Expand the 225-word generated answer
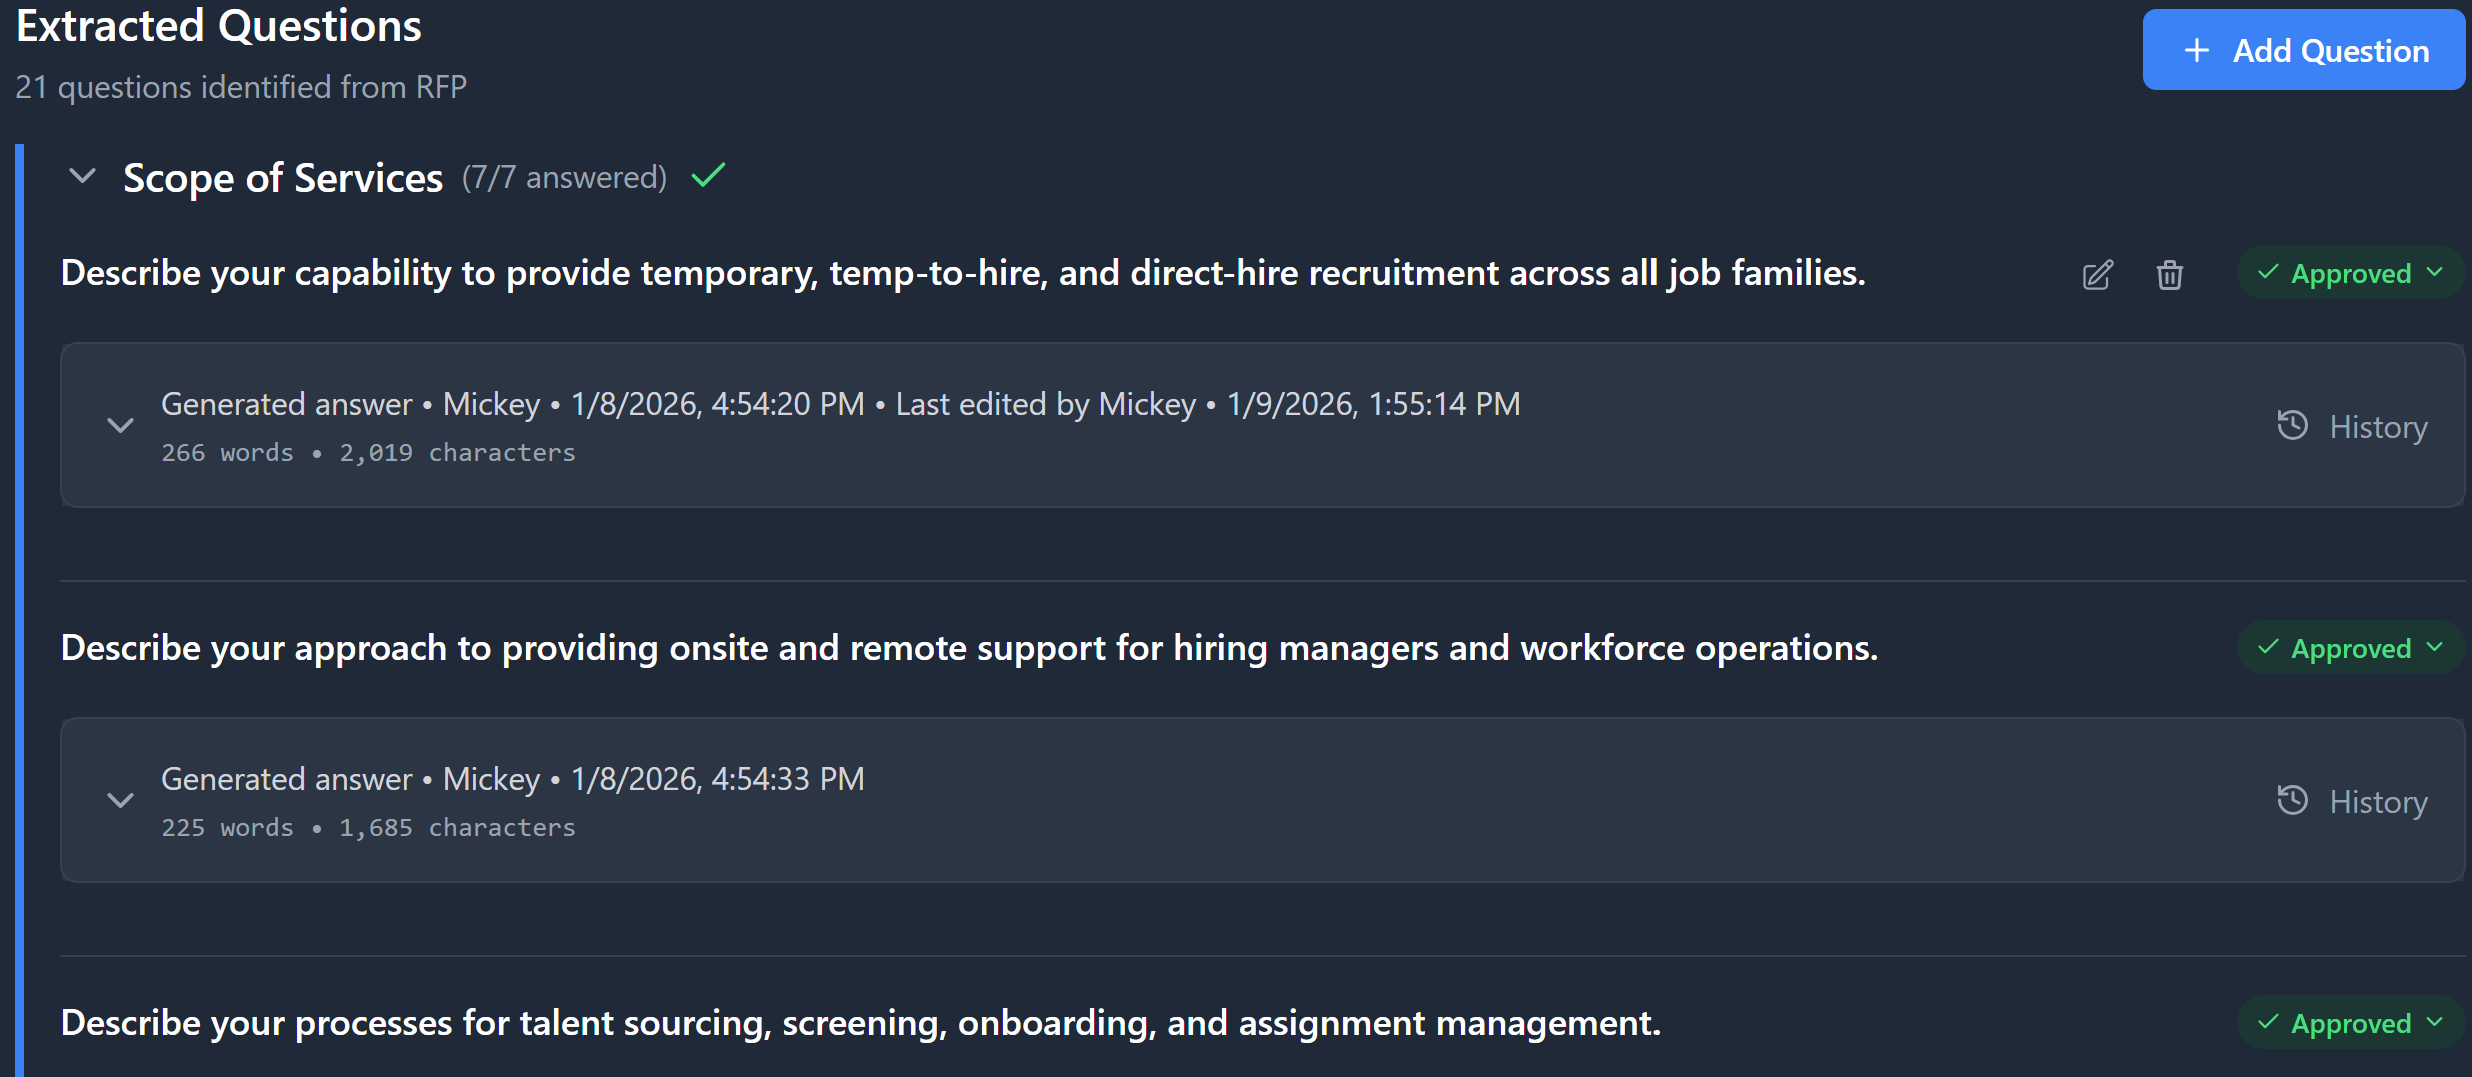Image resolution: width=2472 pixels, height=1077 pixels. pos(120,800)
